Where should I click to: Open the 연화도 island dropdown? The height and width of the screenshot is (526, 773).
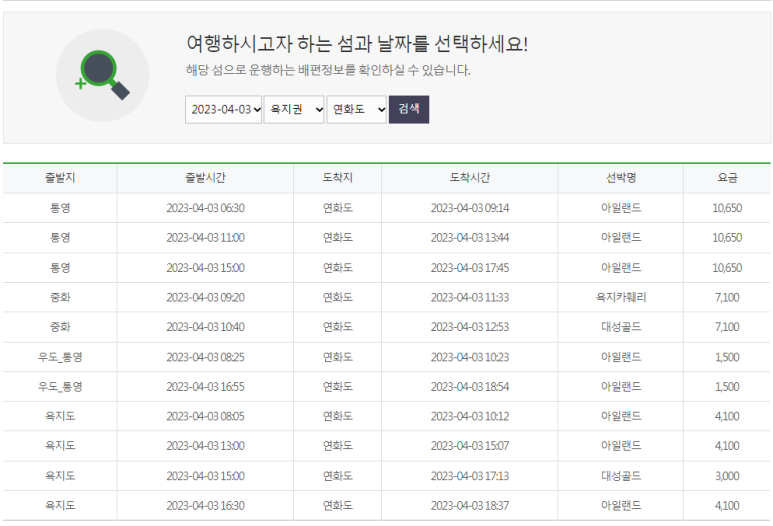click(x=356, y=109)
